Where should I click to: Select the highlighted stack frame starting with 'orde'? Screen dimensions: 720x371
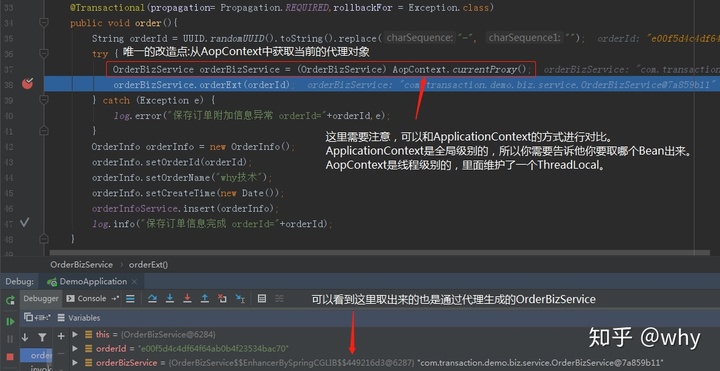tap(37, 355)
